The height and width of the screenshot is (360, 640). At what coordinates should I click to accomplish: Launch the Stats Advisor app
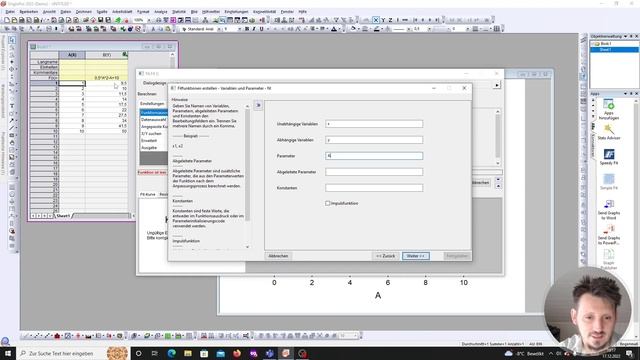(x=609, y=132)
